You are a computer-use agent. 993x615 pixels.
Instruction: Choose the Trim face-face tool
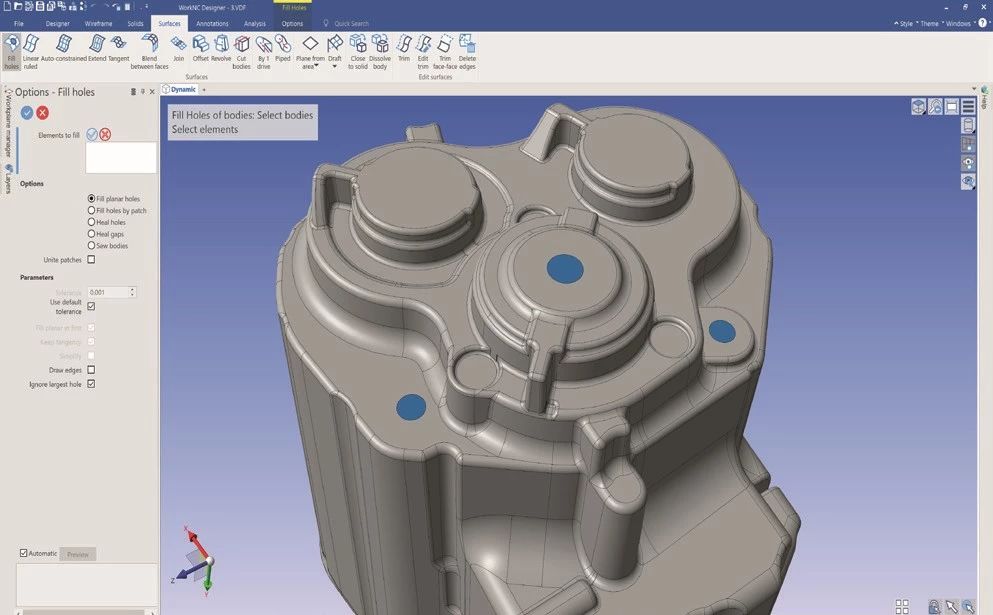pyautogui.click(x=445, y=51)
